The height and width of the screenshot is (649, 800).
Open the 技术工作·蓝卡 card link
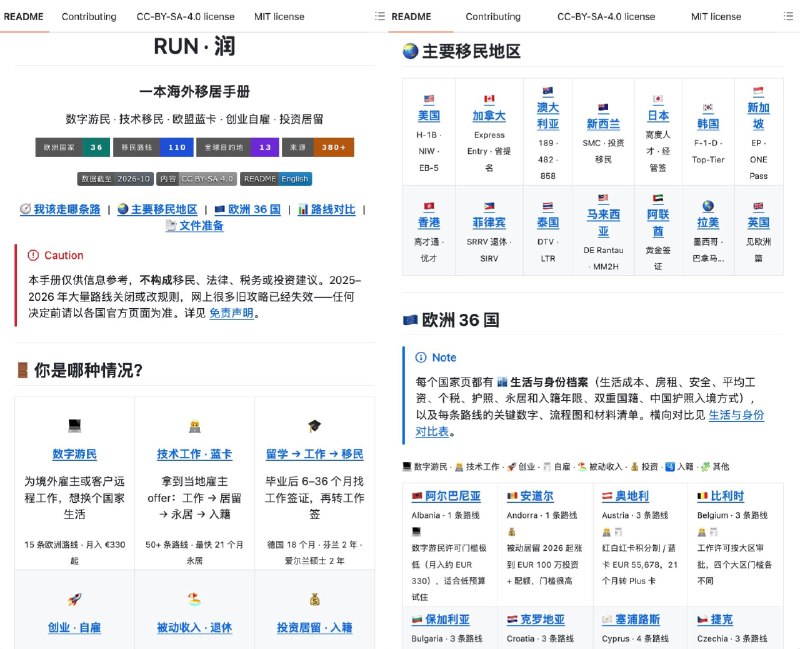(x=194, y=454)
